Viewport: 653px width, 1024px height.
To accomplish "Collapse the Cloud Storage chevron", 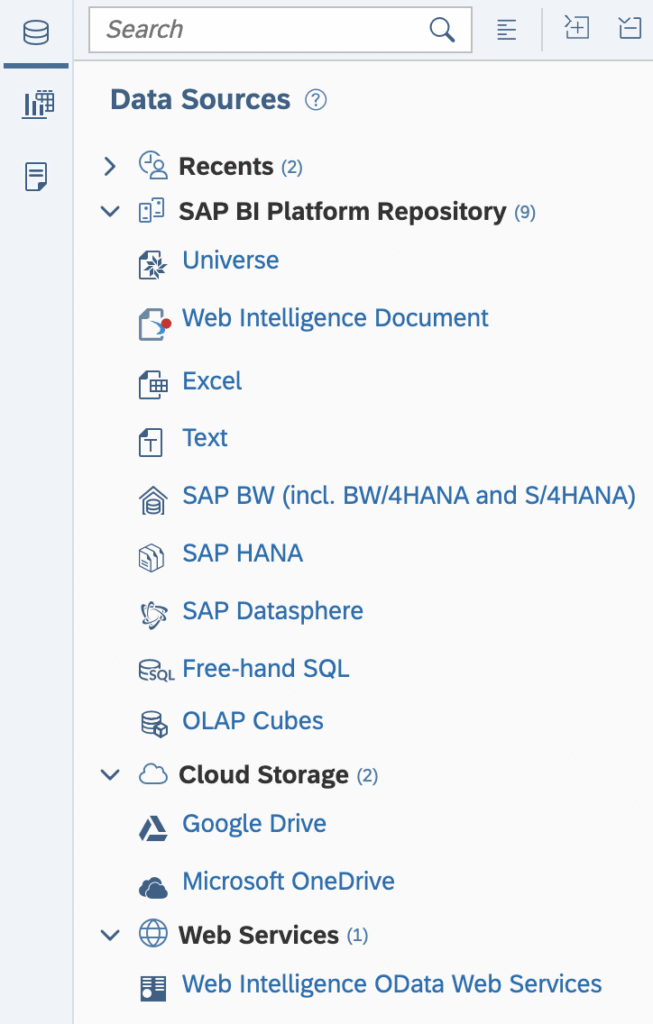I will pos(110,775).
